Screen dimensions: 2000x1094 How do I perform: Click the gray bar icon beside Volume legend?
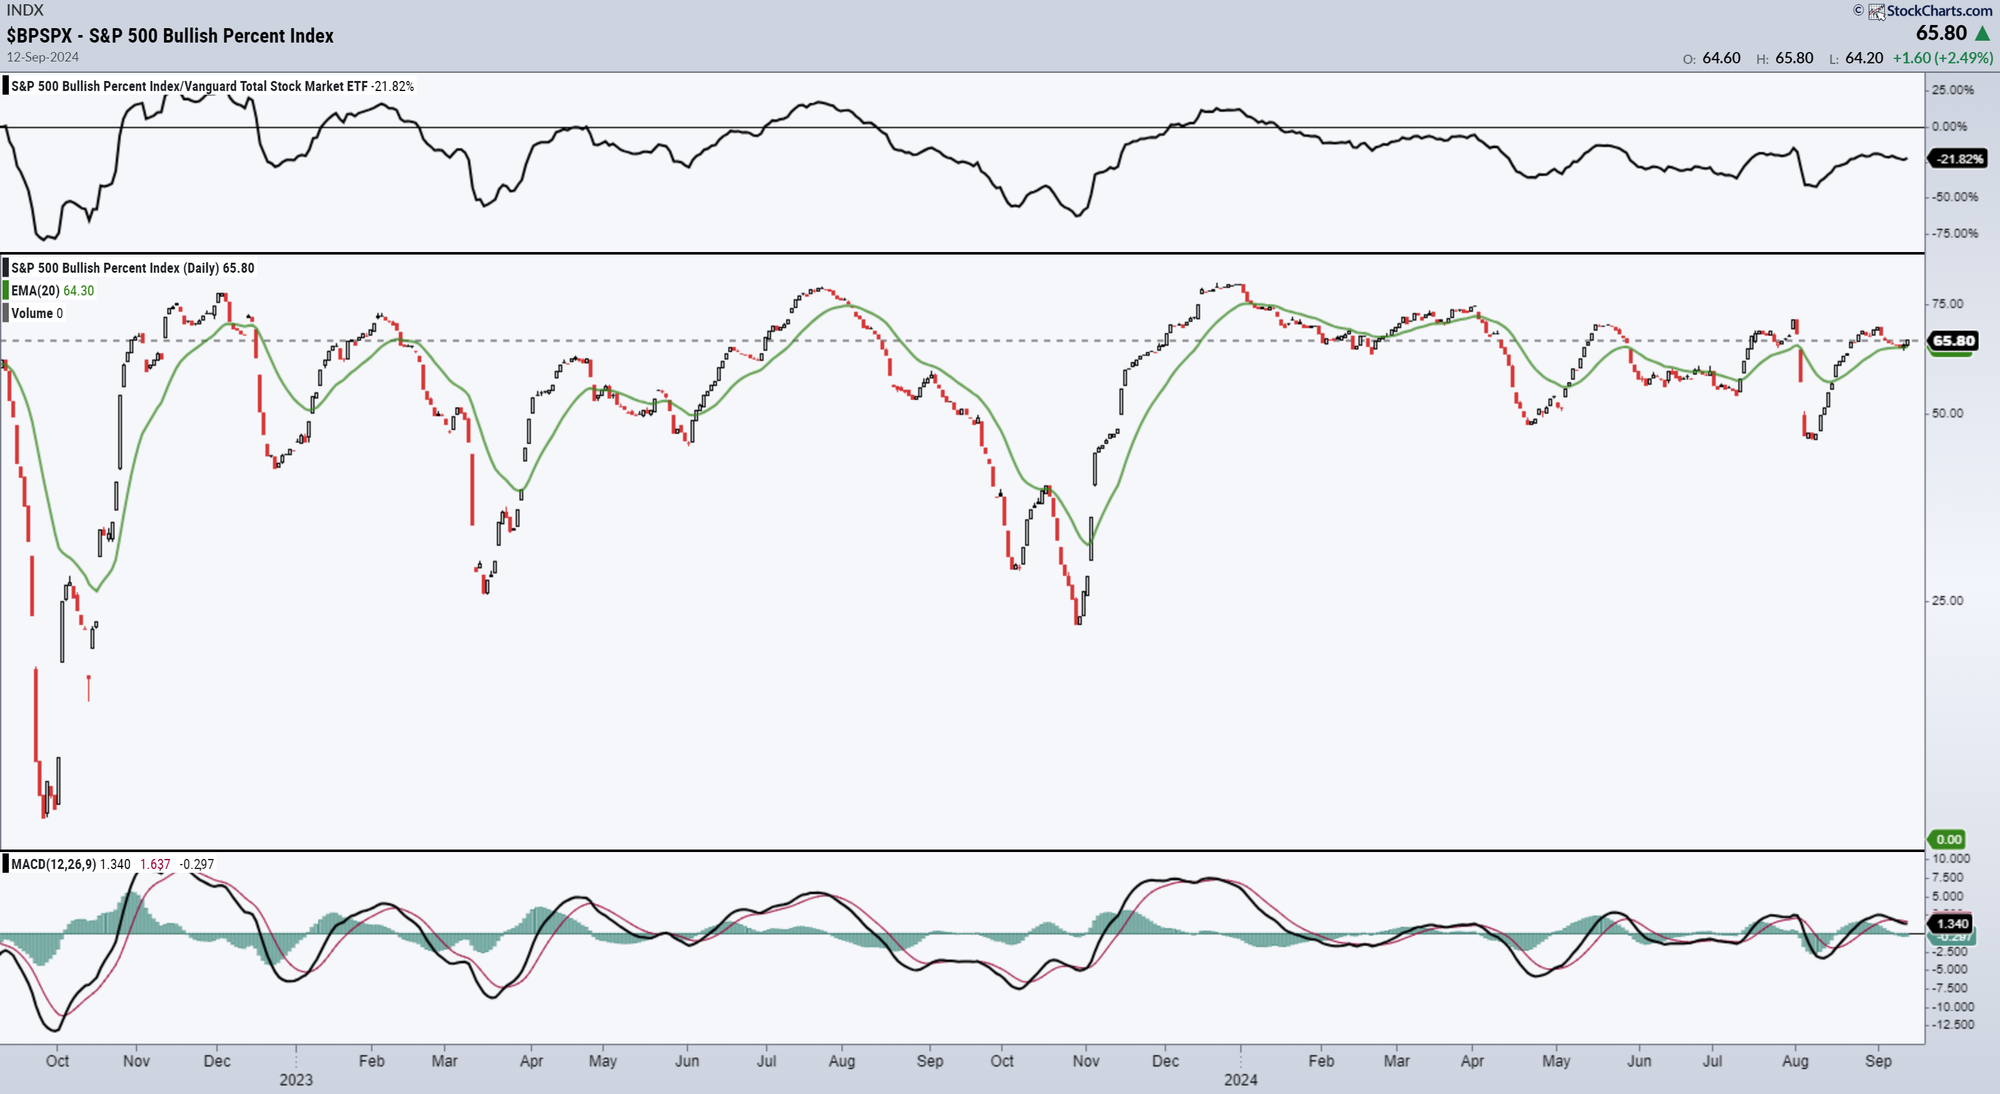pos(8,312)
